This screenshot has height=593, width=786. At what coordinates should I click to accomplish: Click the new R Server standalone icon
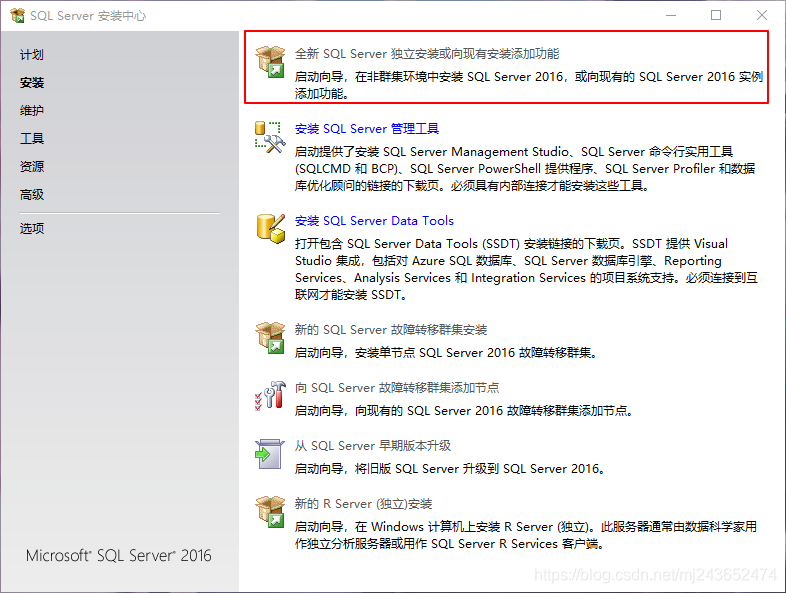point(270,512)
